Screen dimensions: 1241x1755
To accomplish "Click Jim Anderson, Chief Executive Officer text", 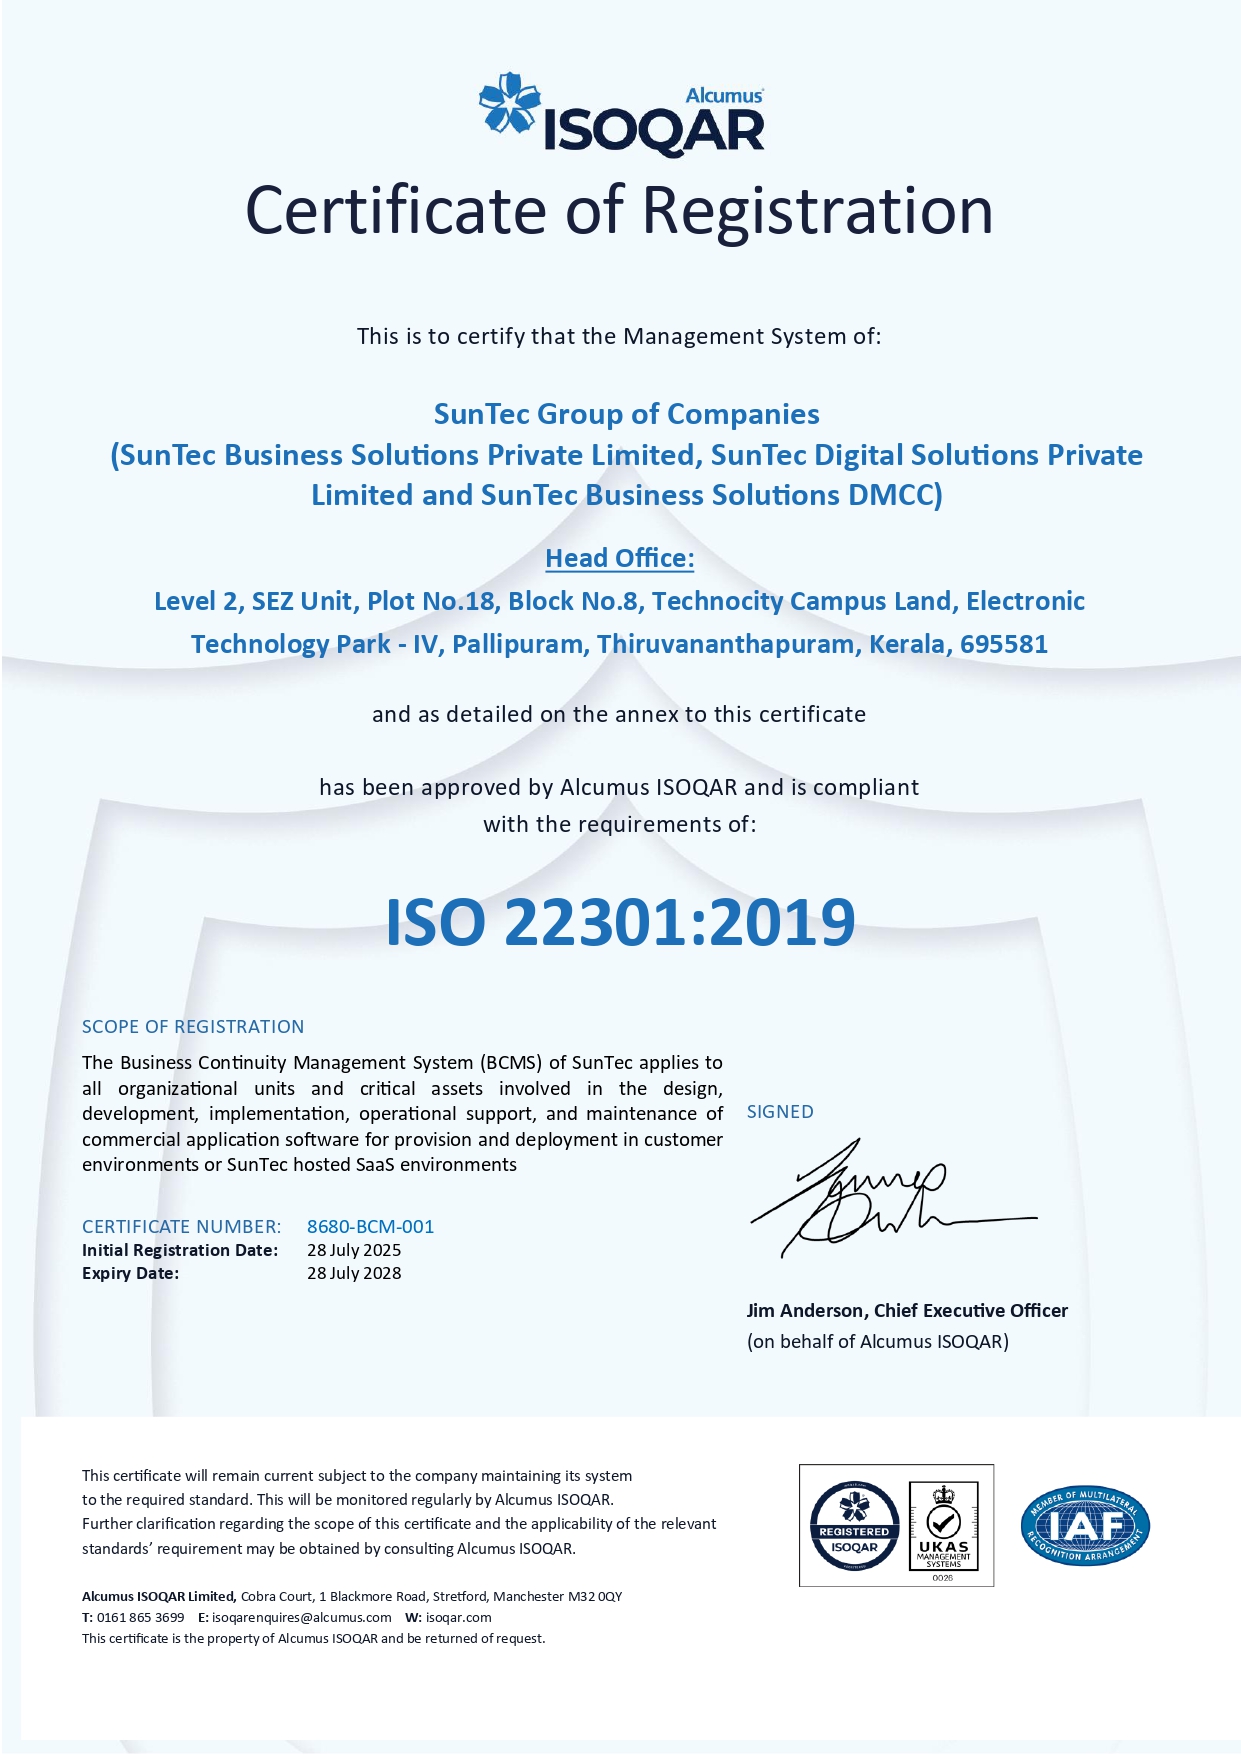I will (x=907, y=1310).
